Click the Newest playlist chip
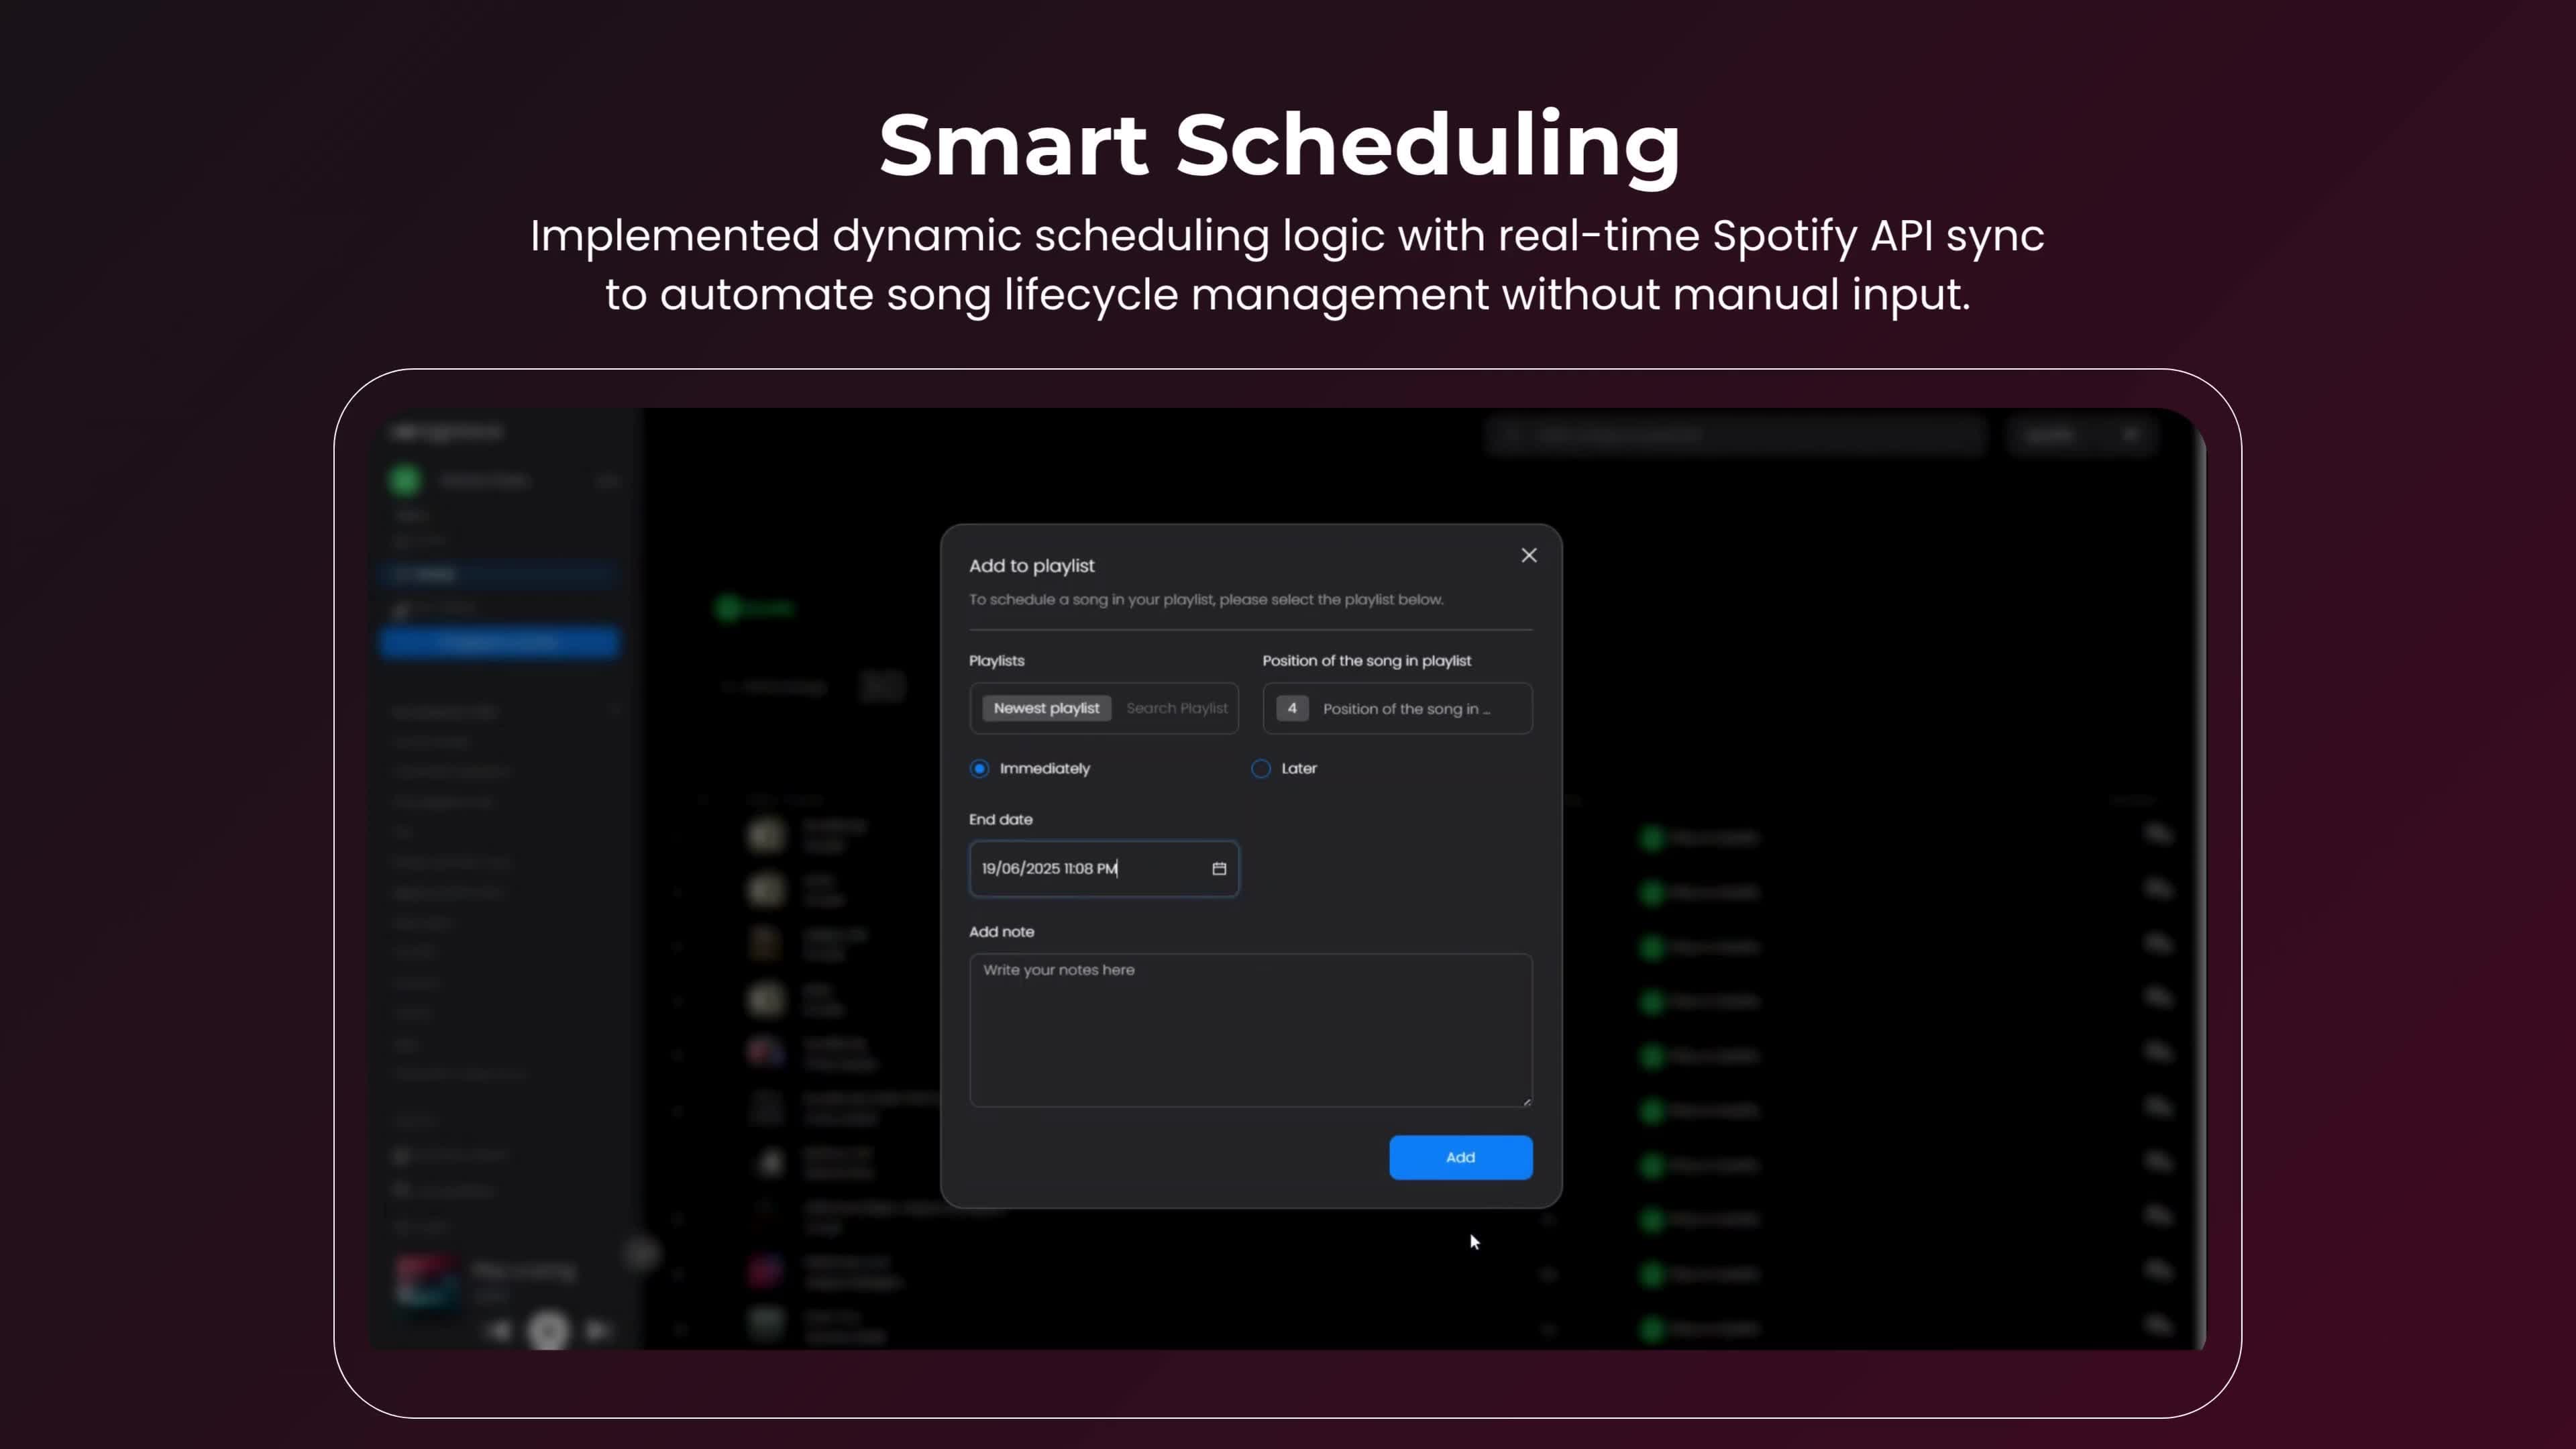The image size is (2576, 1449). pos(1046,708)
